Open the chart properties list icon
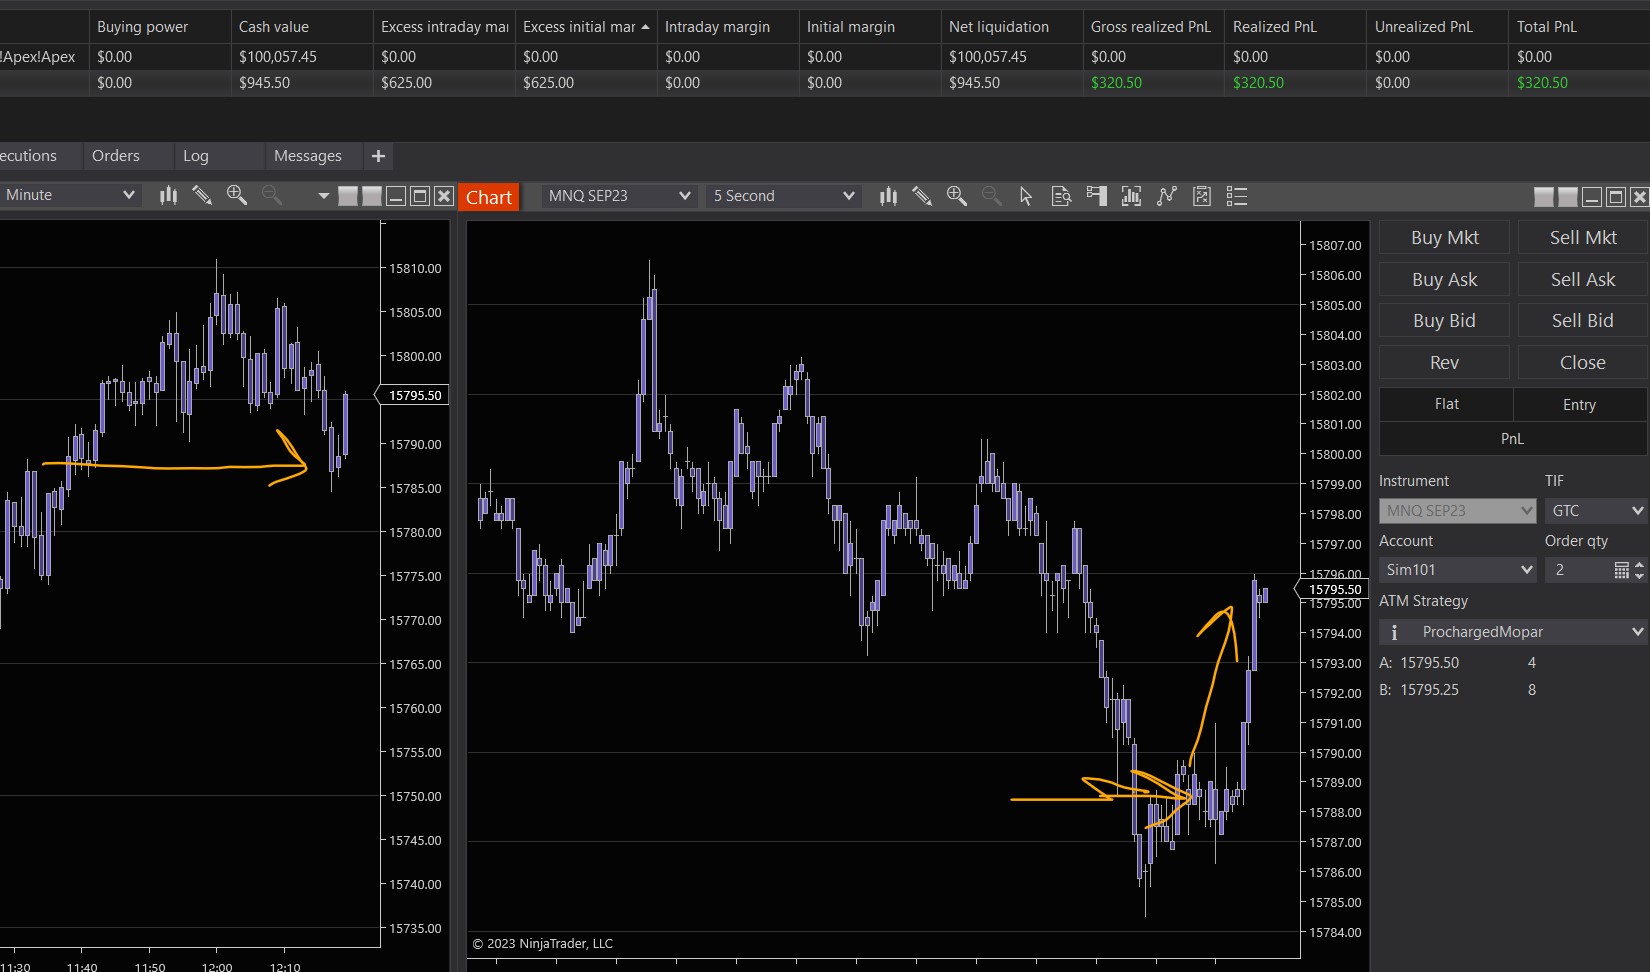Screen dimensions: 1650x972 coord(1237,196)
